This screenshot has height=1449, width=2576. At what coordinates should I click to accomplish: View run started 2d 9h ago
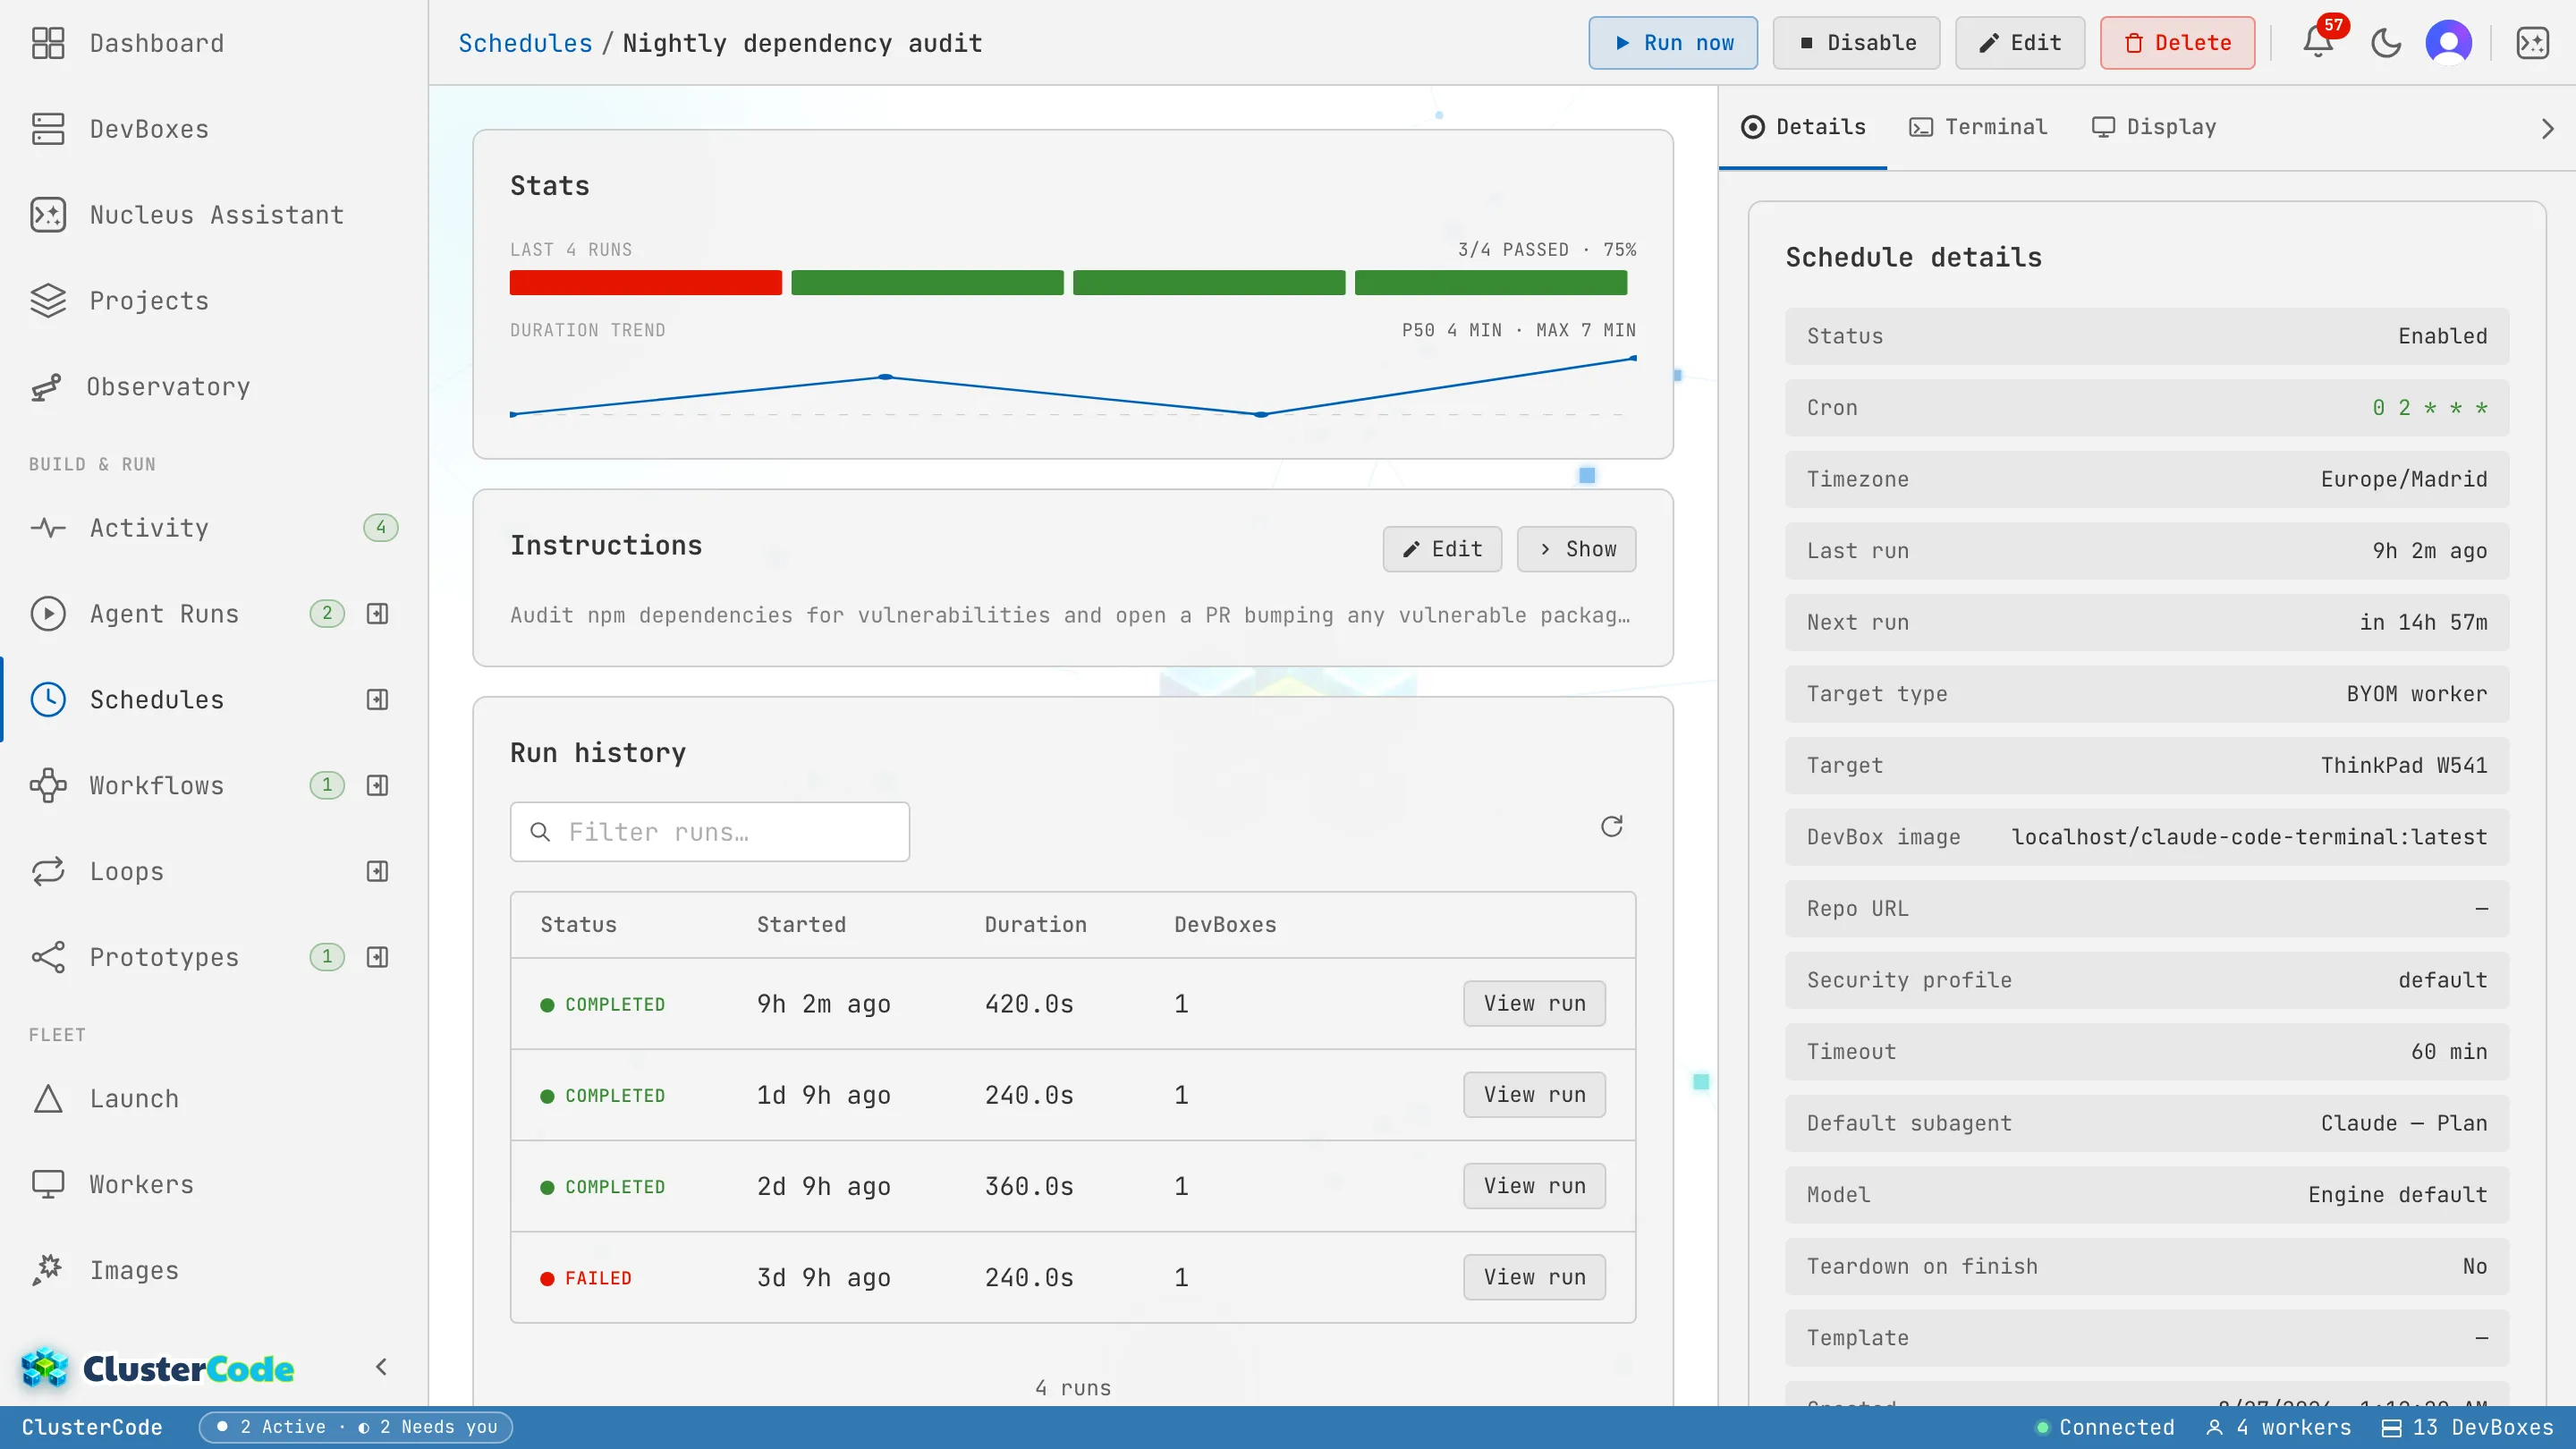click(1534, 1185)
